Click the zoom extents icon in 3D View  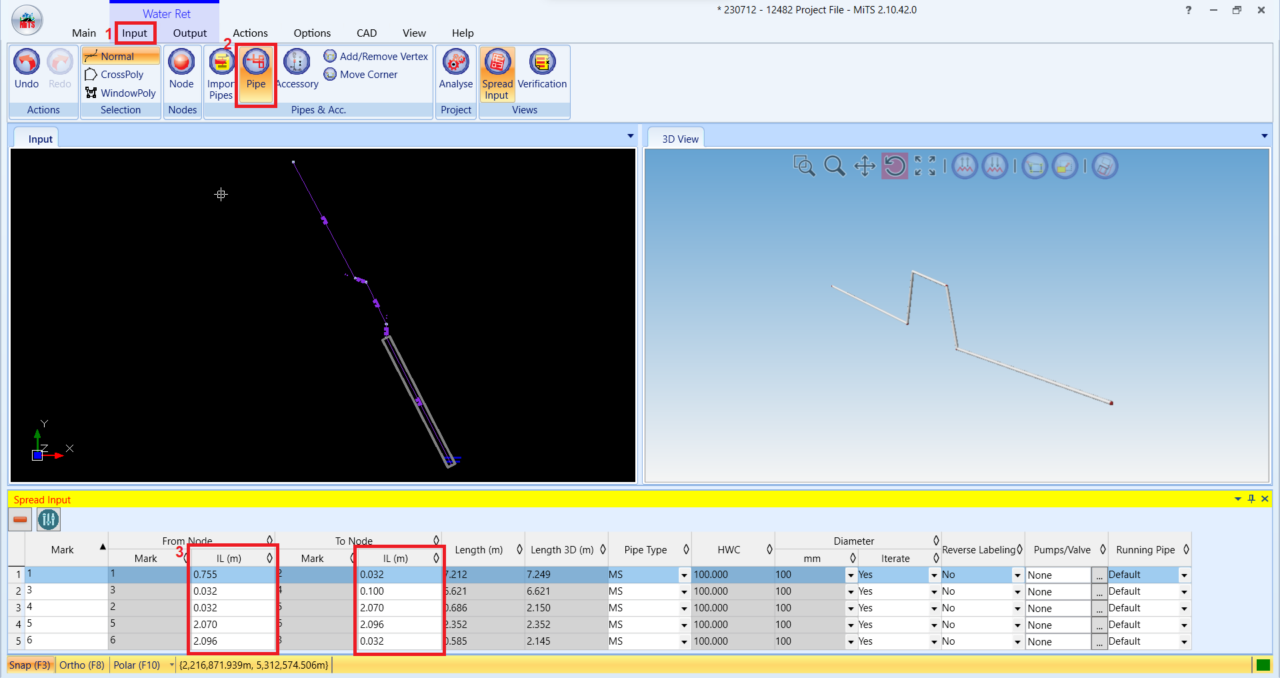click(x=924, y=166)
